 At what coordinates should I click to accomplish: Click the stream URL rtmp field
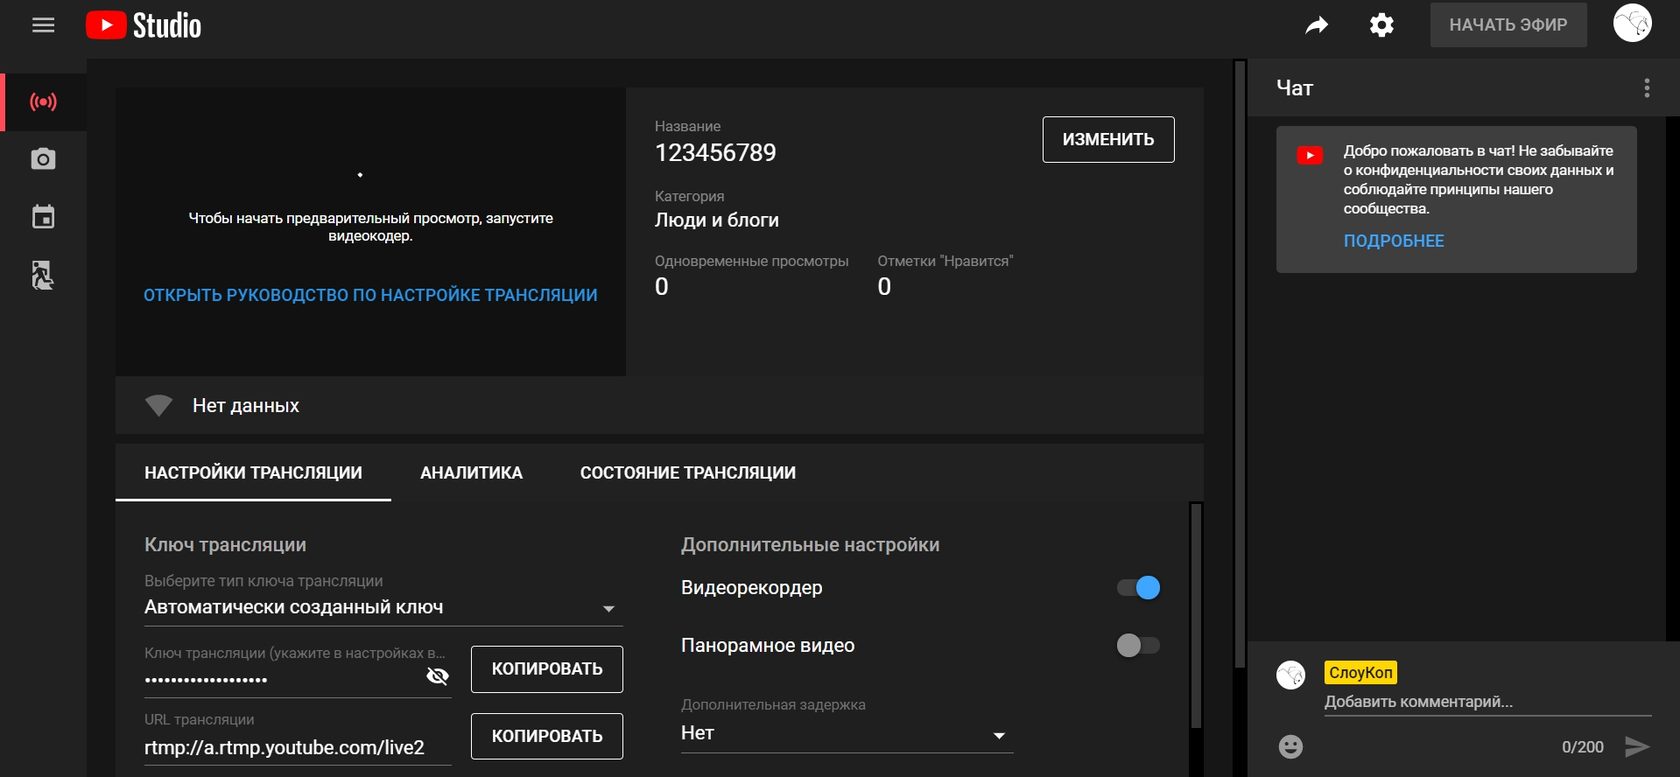[x=298, y=748]
